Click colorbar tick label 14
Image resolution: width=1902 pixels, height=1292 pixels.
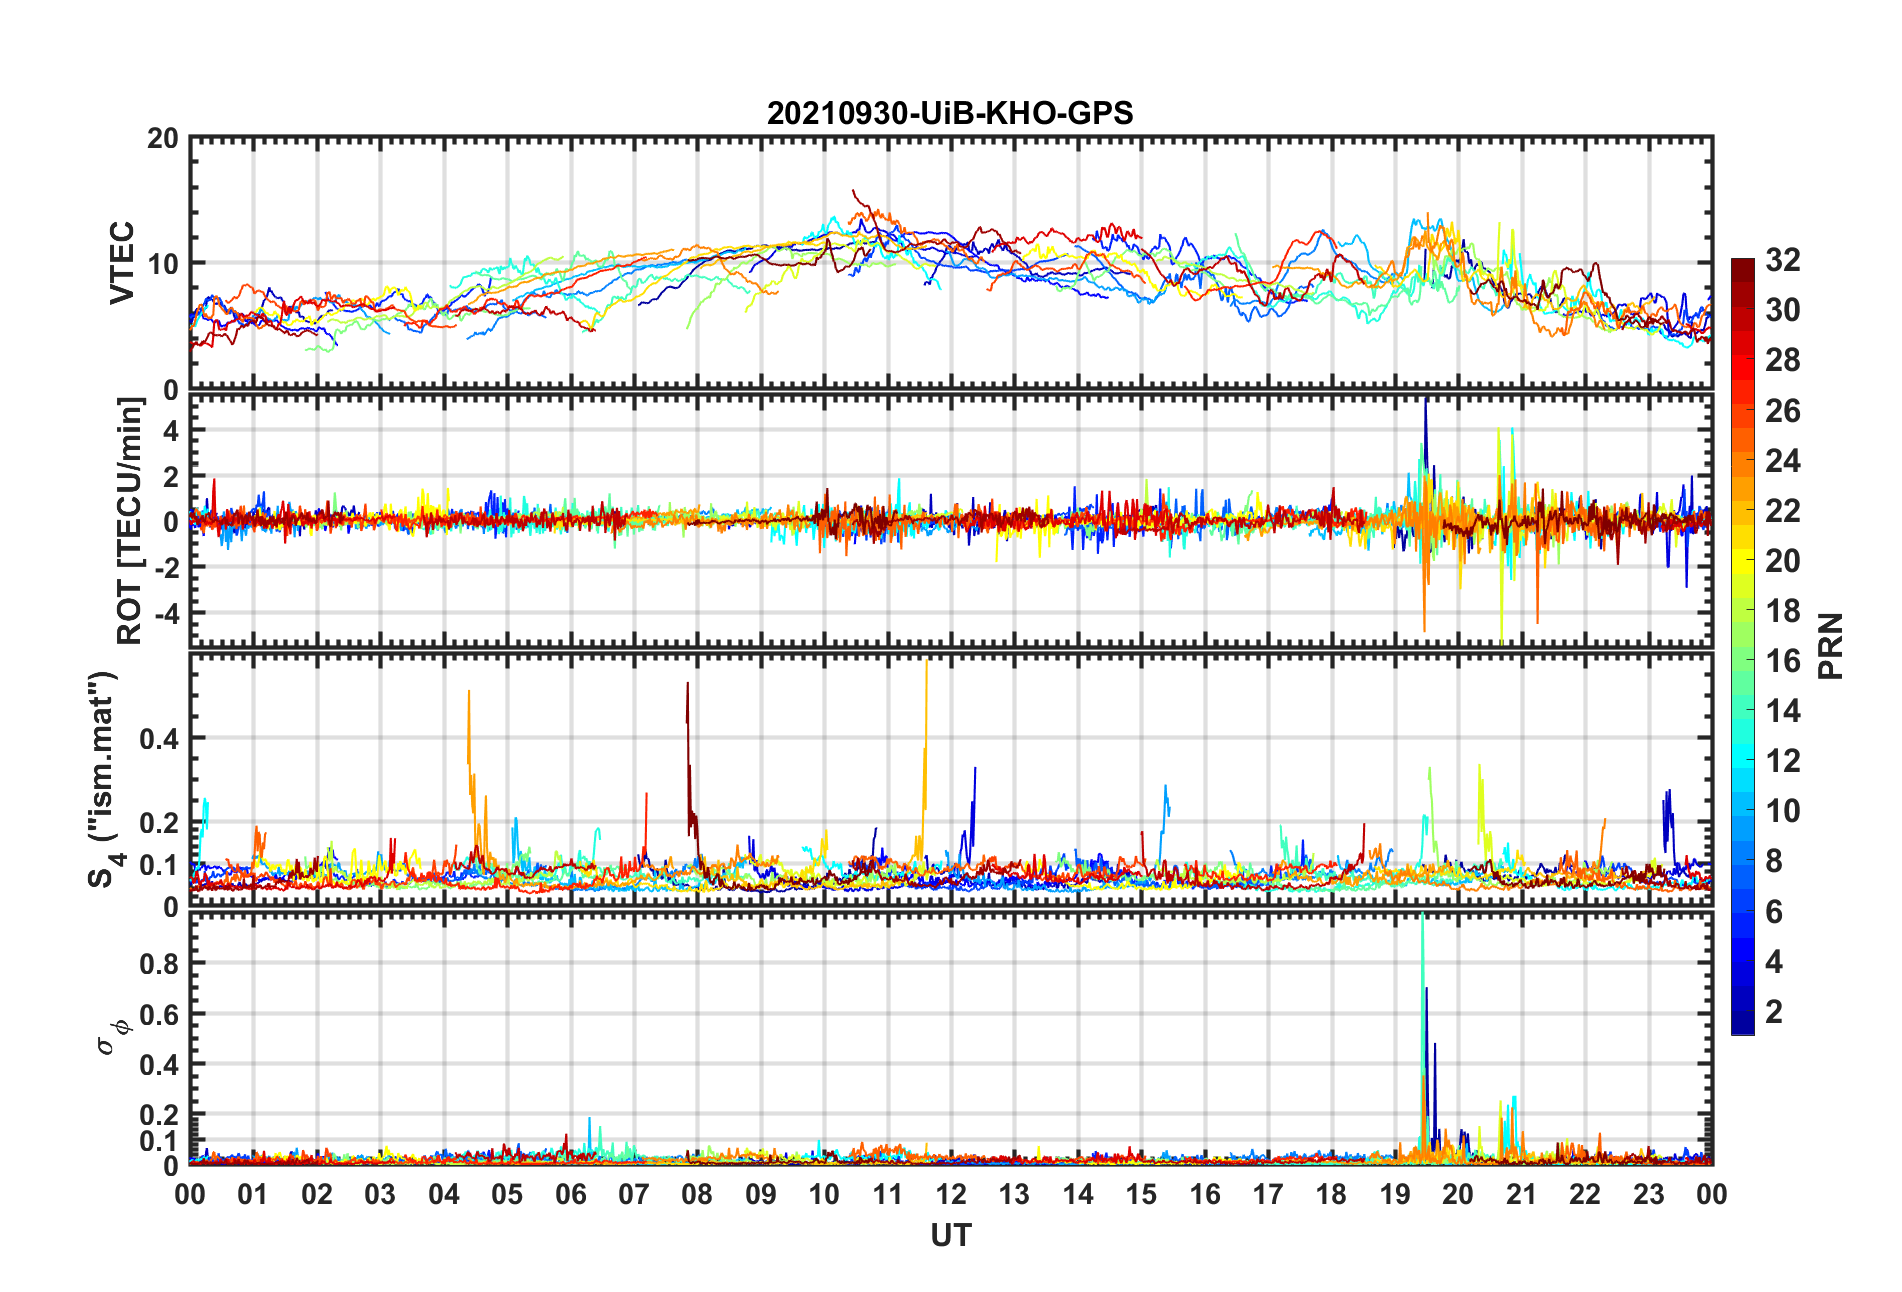1783,711
